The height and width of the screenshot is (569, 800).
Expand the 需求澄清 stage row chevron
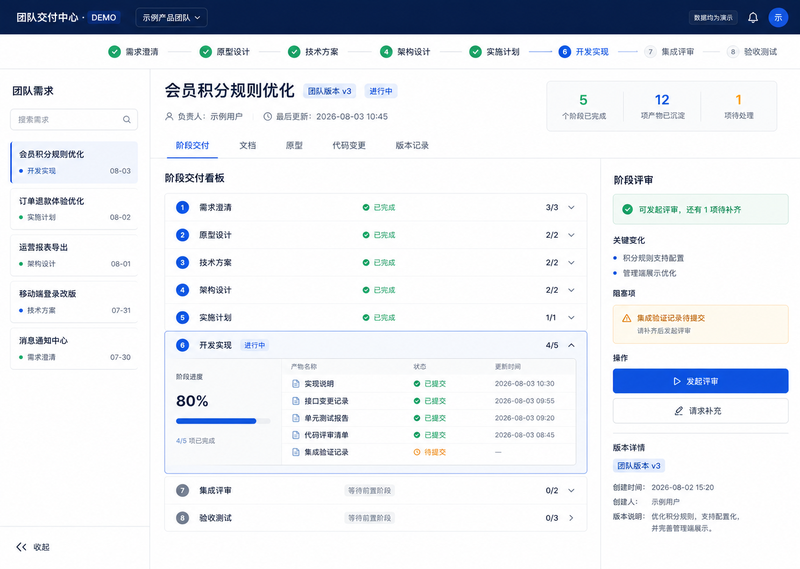(571, 207)
